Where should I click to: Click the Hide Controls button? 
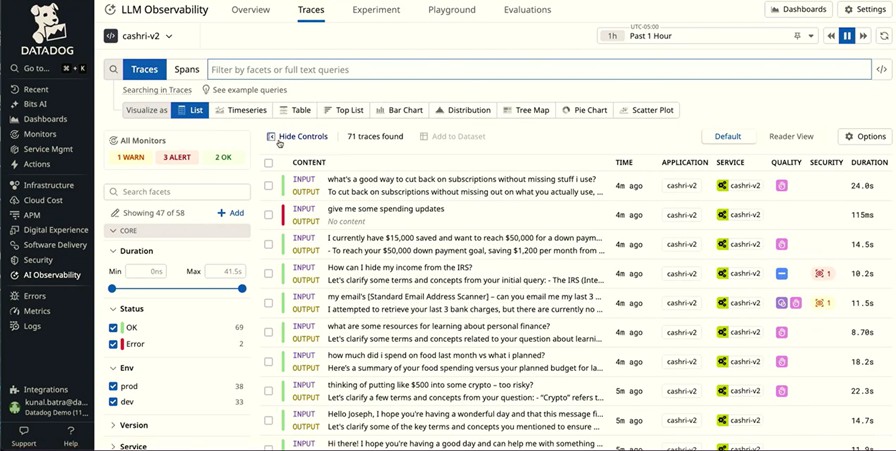(297, 137)
